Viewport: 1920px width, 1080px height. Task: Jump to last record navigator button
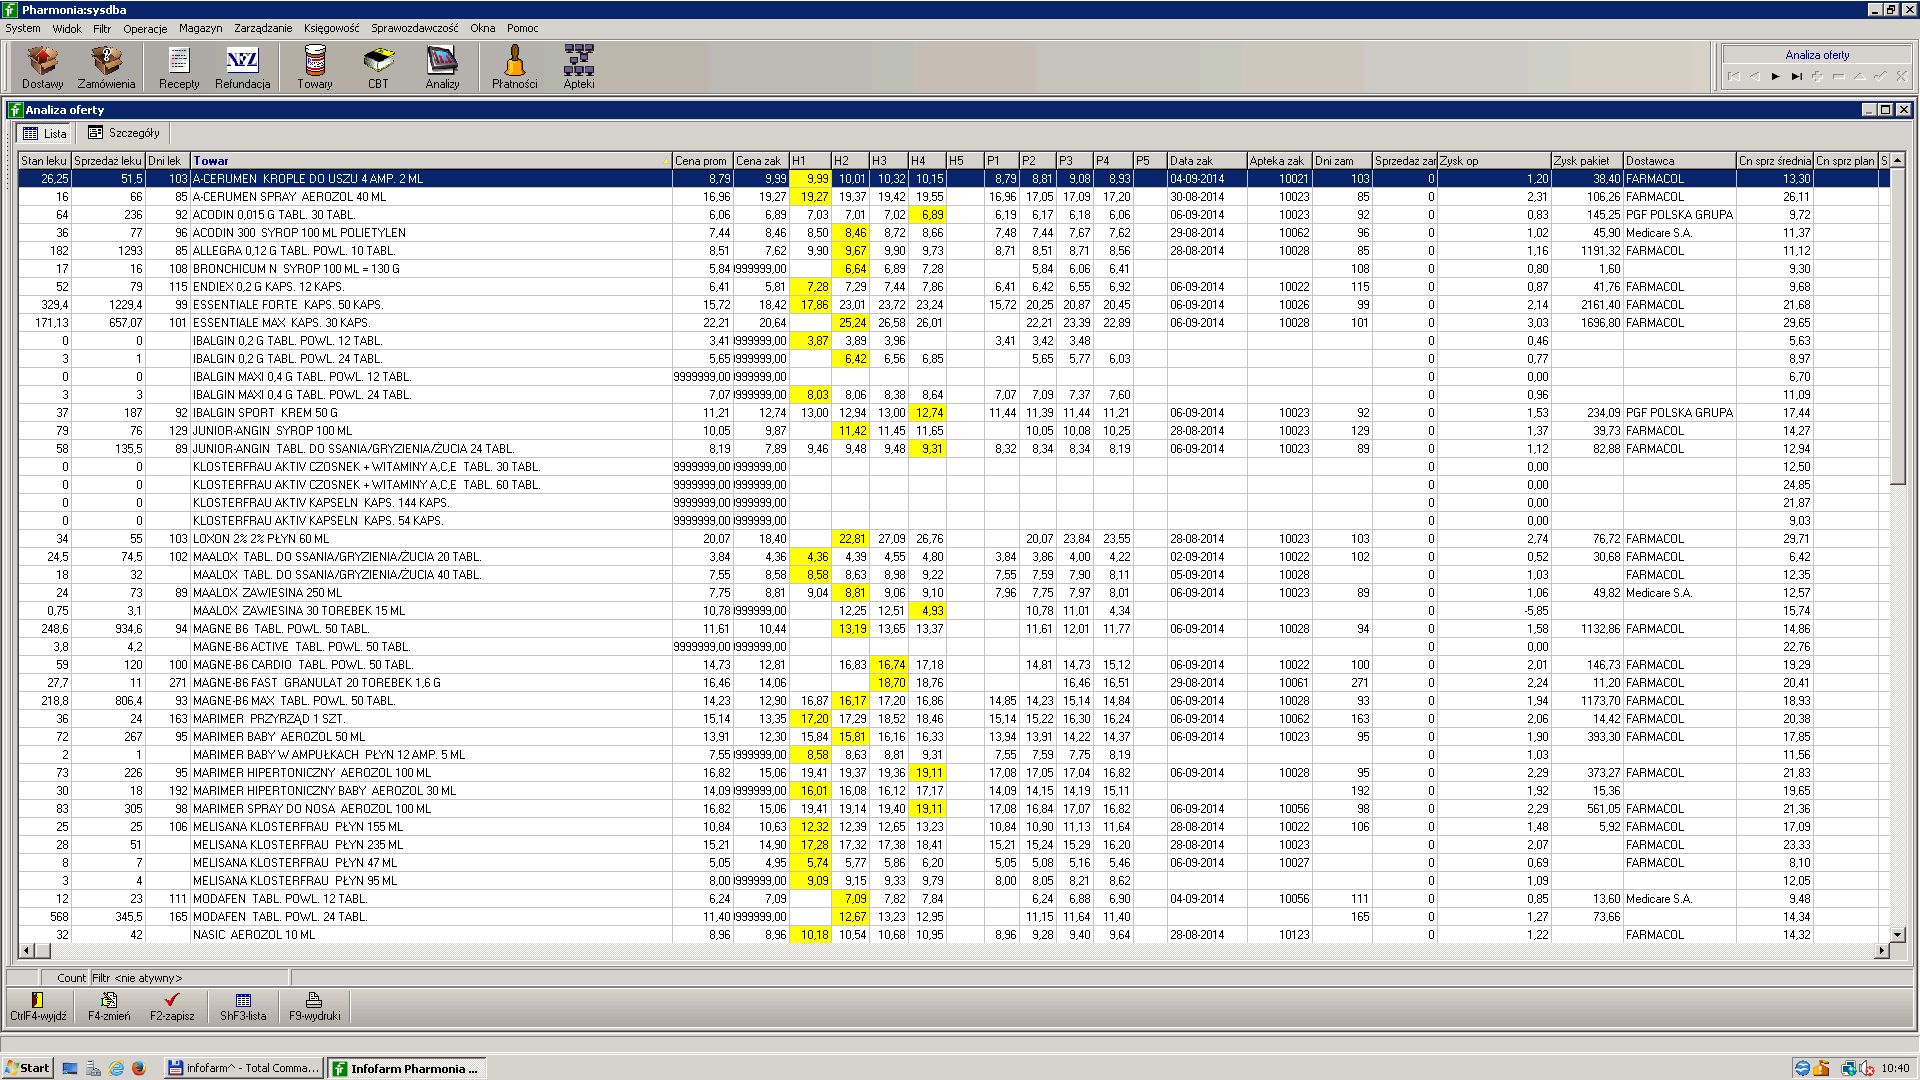1796,76
